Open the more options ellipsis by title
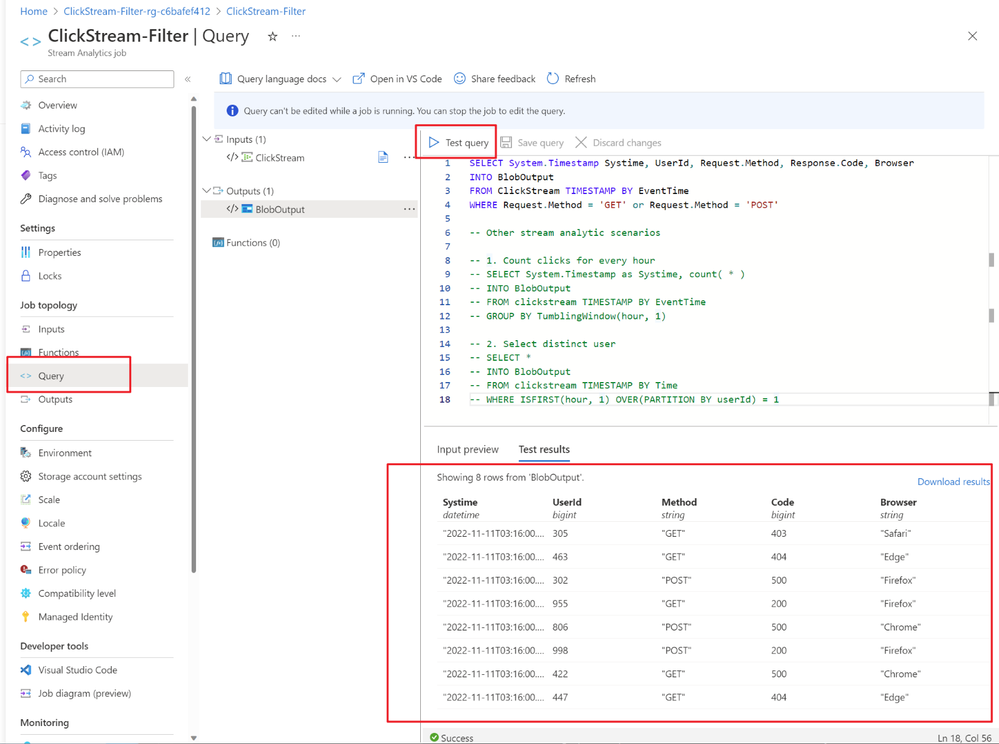Screen dimensions: 999x744 click(x=296, y=36)
